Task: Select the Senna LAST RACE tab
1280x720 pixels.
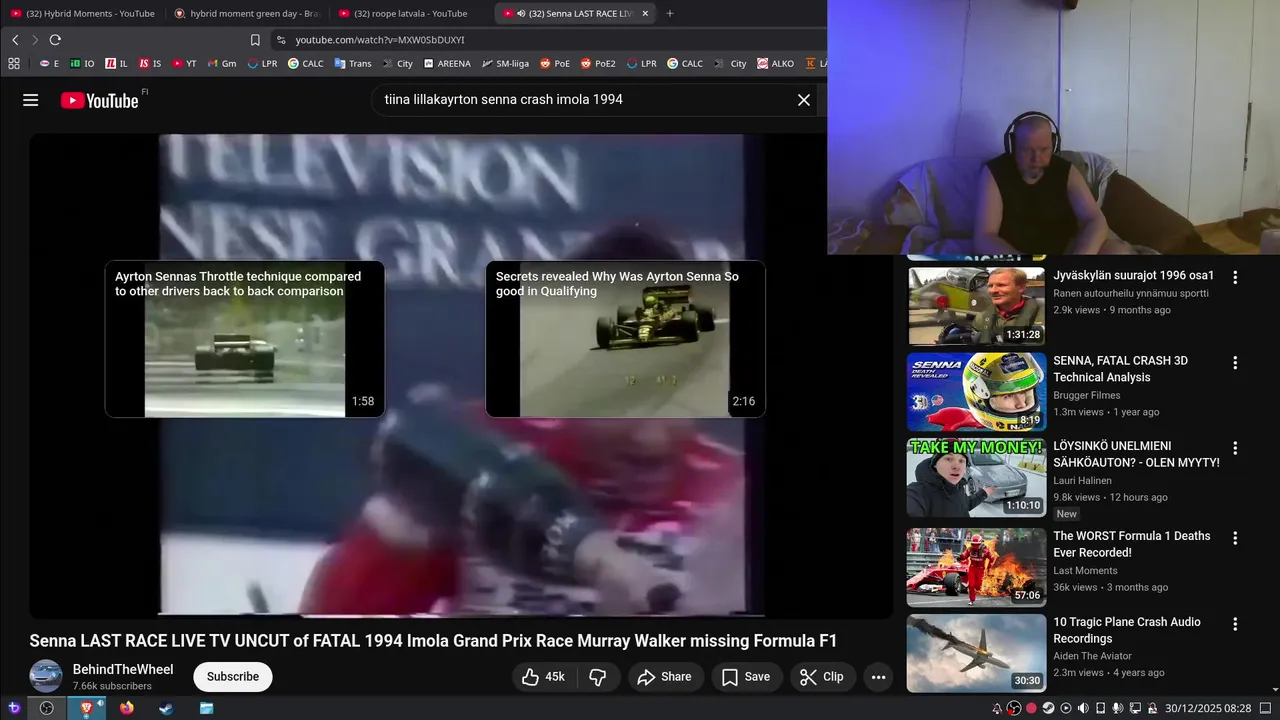Action: [580, 13]
